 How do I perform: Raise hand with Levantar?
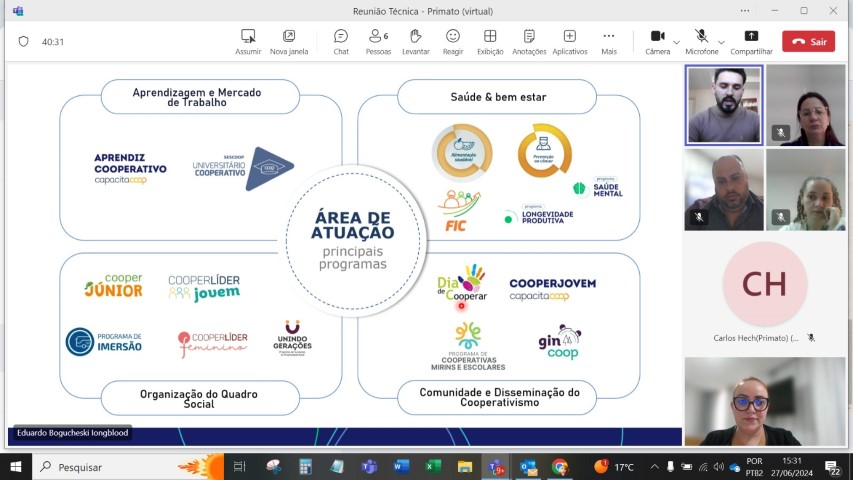(x=416, y=42)
